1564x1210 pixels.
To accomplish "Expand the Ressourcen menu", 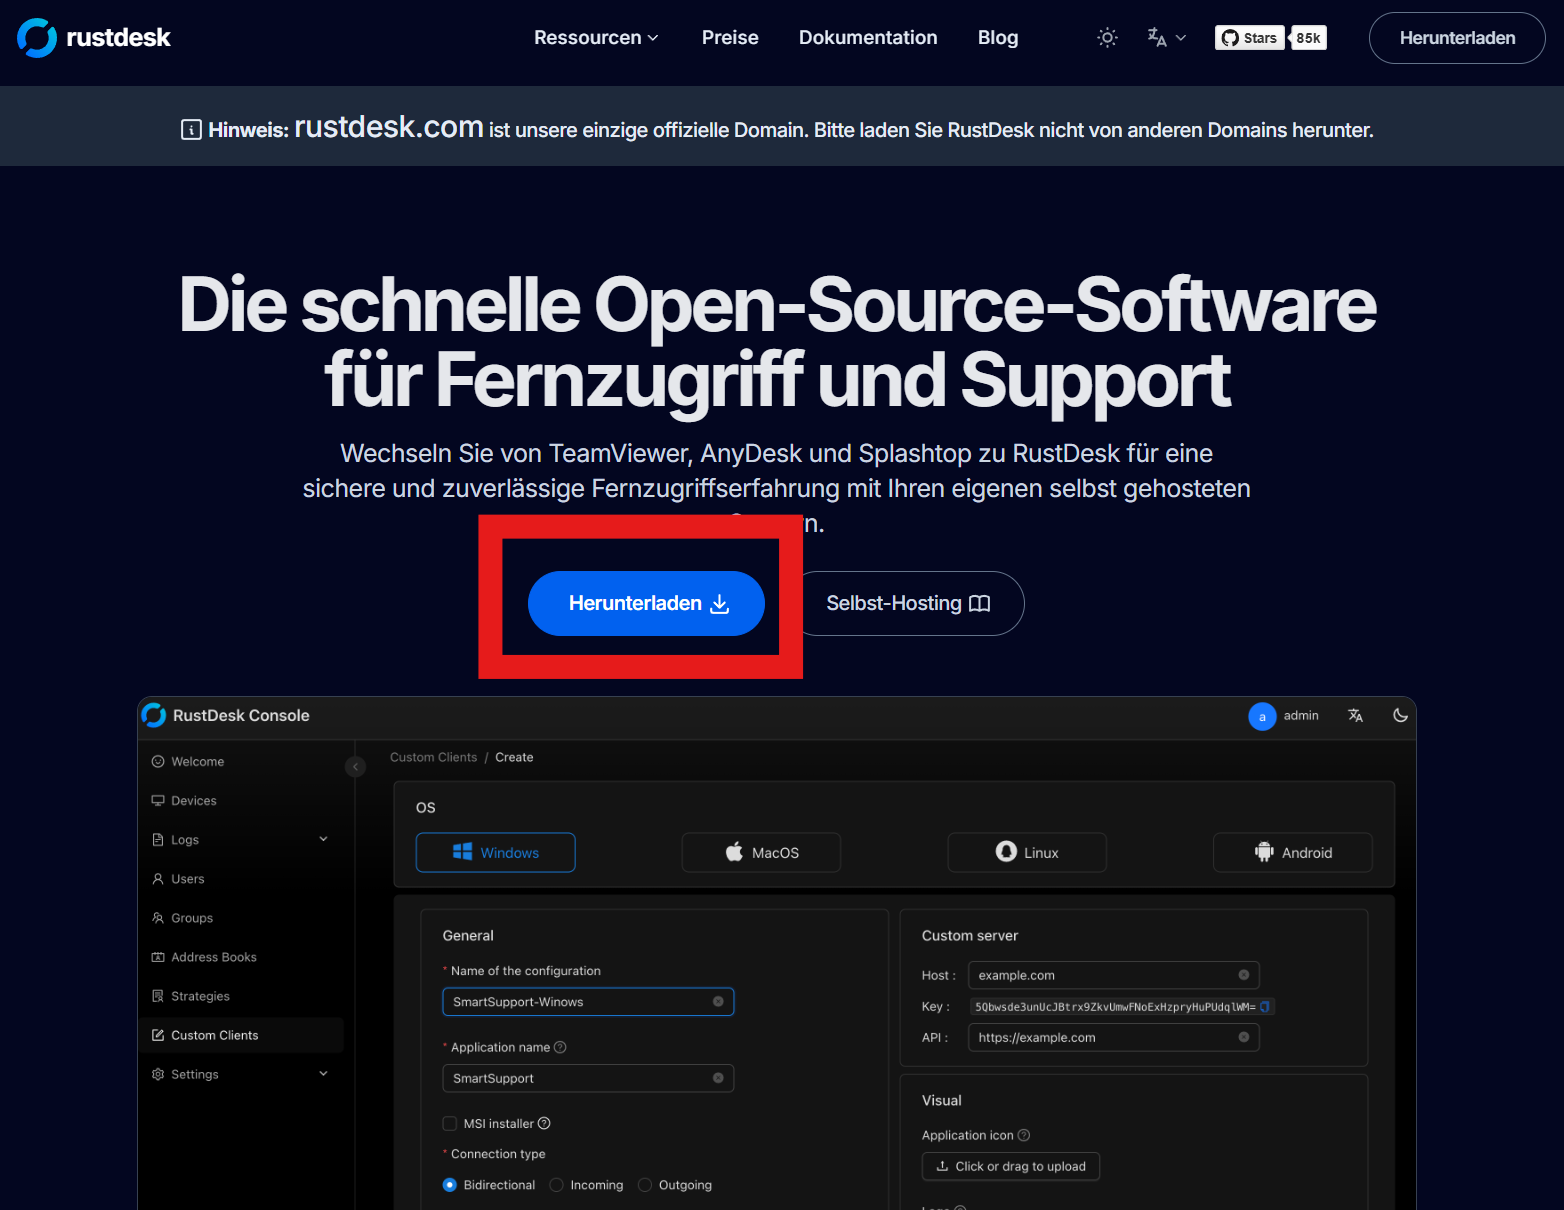I will pos(596,38).
